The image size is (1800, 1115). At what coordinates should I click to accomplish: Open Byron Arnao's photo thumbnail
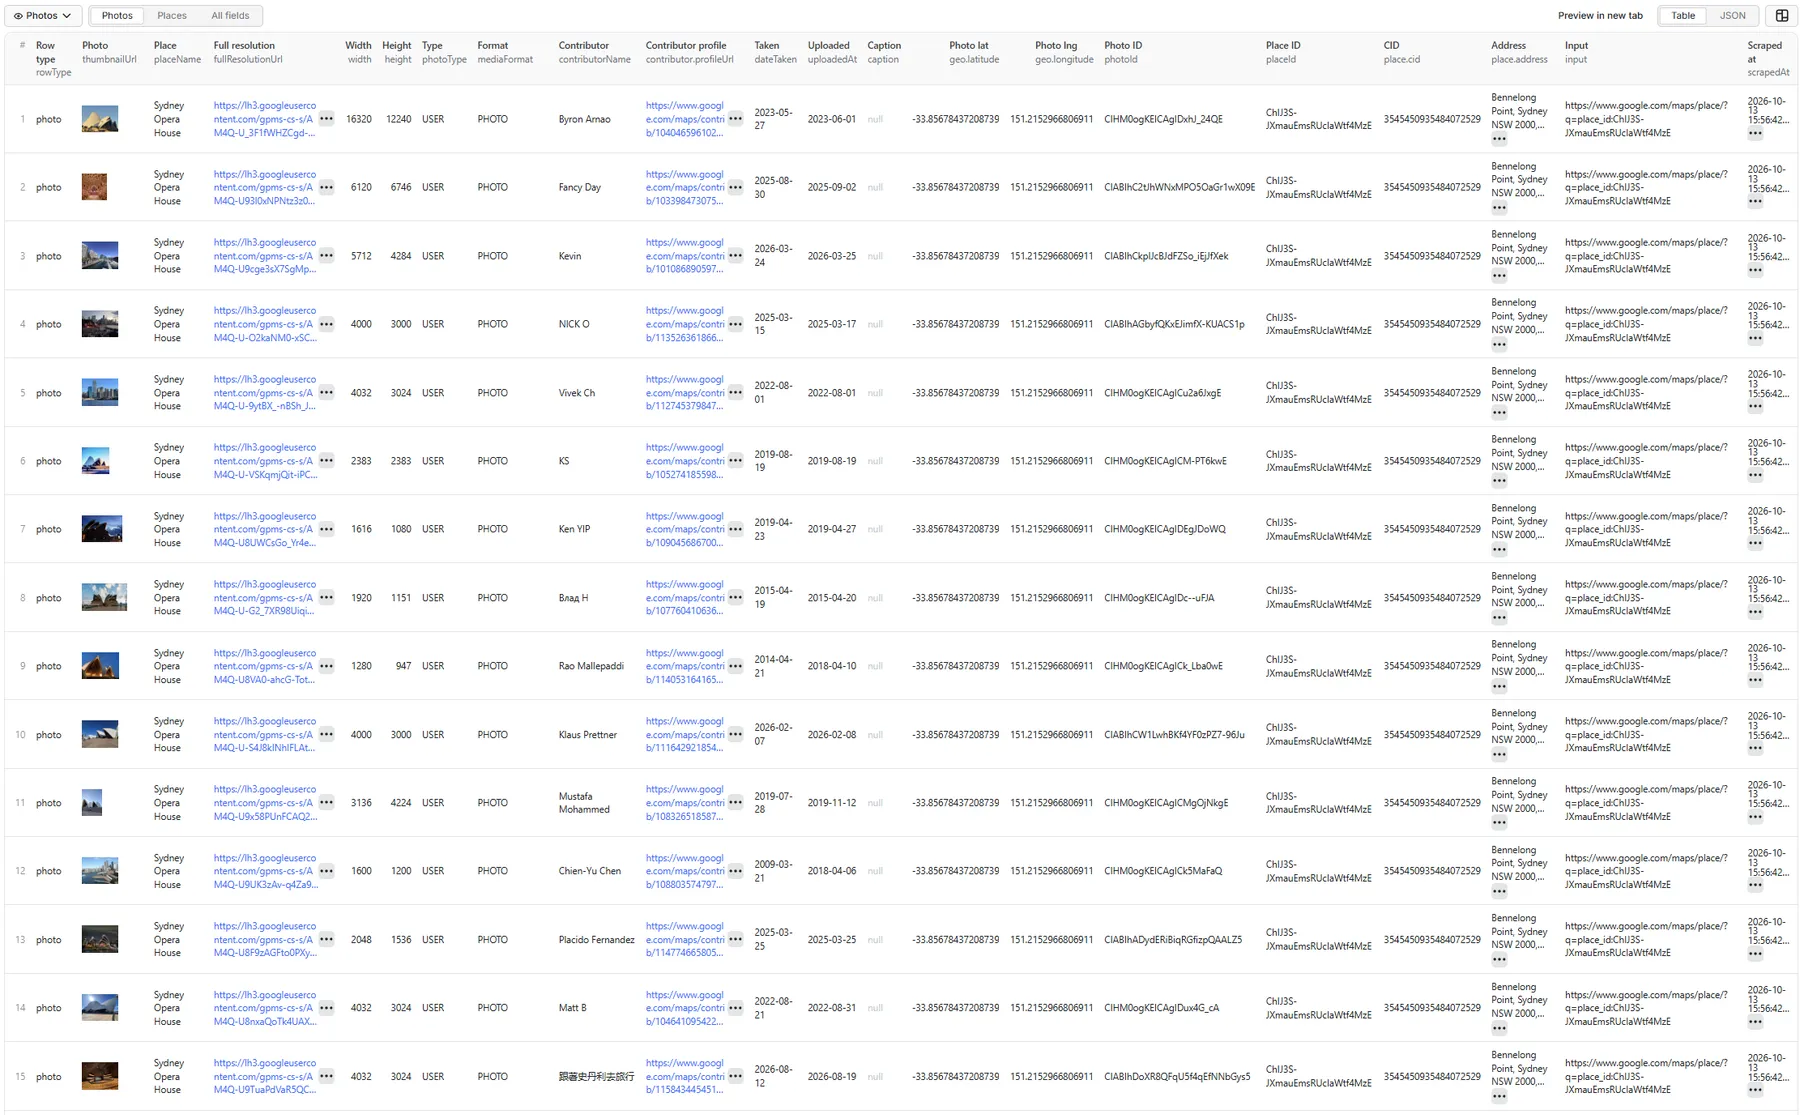click(x=100, y=119)
